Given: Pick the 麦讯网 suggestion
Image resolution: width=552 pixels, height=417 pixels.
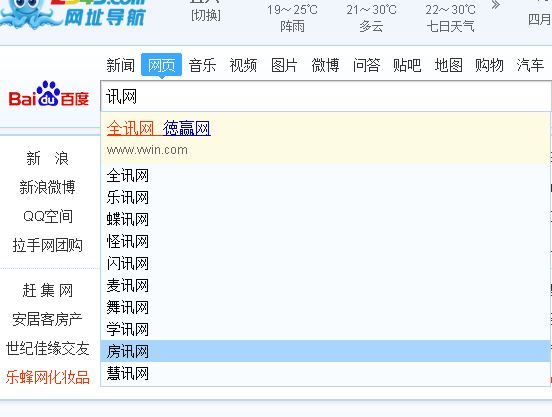Looking at the screenshot, I should [325, 285].
